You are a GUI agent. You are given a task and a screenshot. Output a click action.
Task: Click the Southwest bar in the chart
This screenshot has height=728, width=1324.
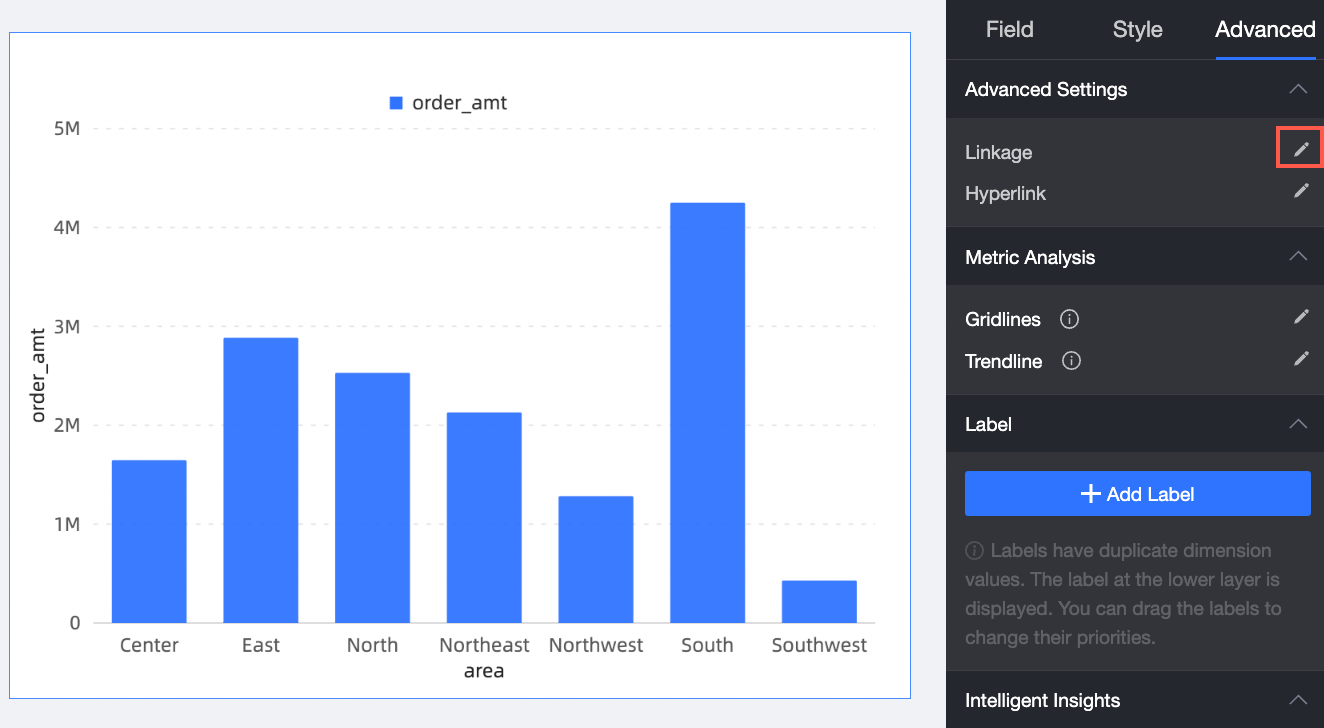[x=819, y=601]
